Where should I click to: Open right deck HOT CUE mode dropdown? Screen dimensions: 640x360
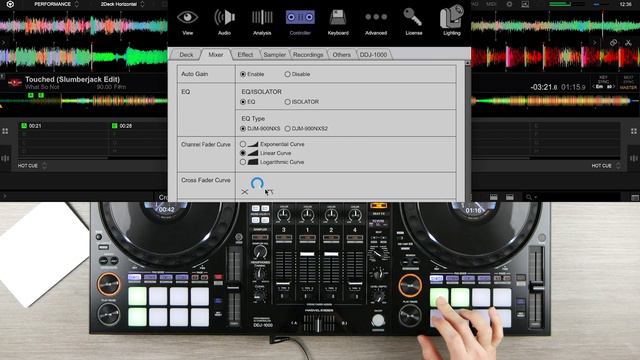click(606, 166)
